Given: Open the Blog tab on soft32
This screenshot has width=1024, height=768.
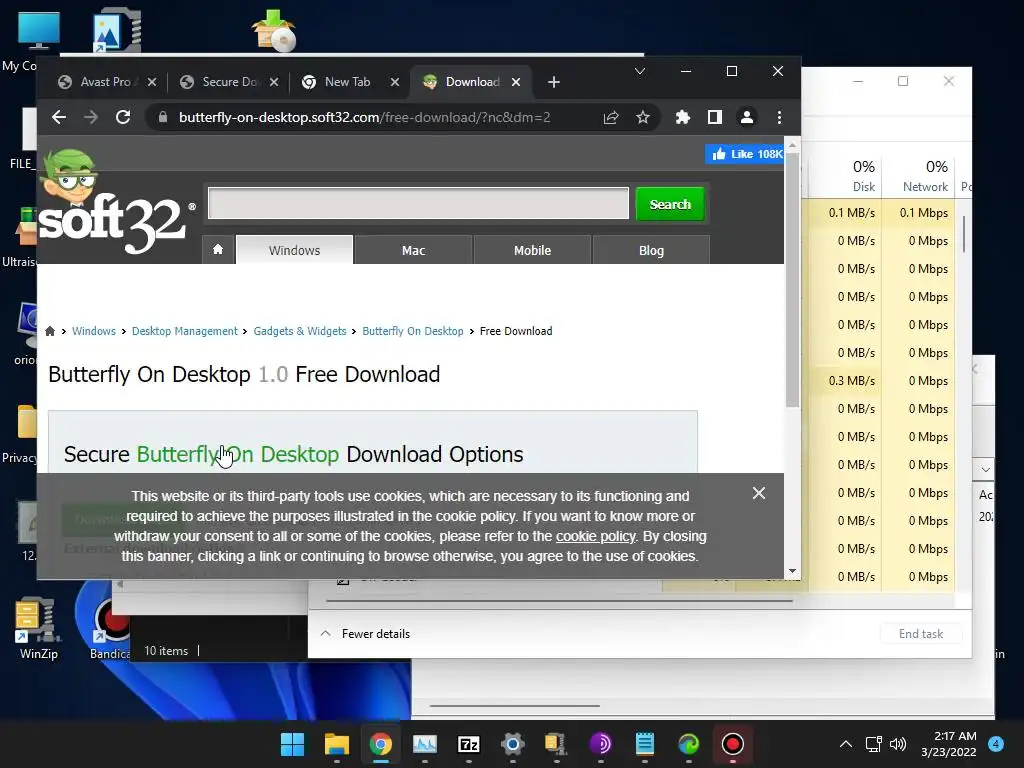Looking at the screenshot, I should tap(651, 250).
